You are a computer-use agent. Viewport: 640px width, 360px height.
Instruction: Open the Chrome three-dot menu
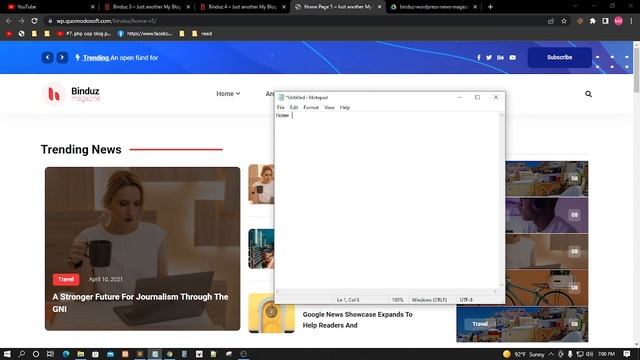pyautogui.click(x=631, y=21)
